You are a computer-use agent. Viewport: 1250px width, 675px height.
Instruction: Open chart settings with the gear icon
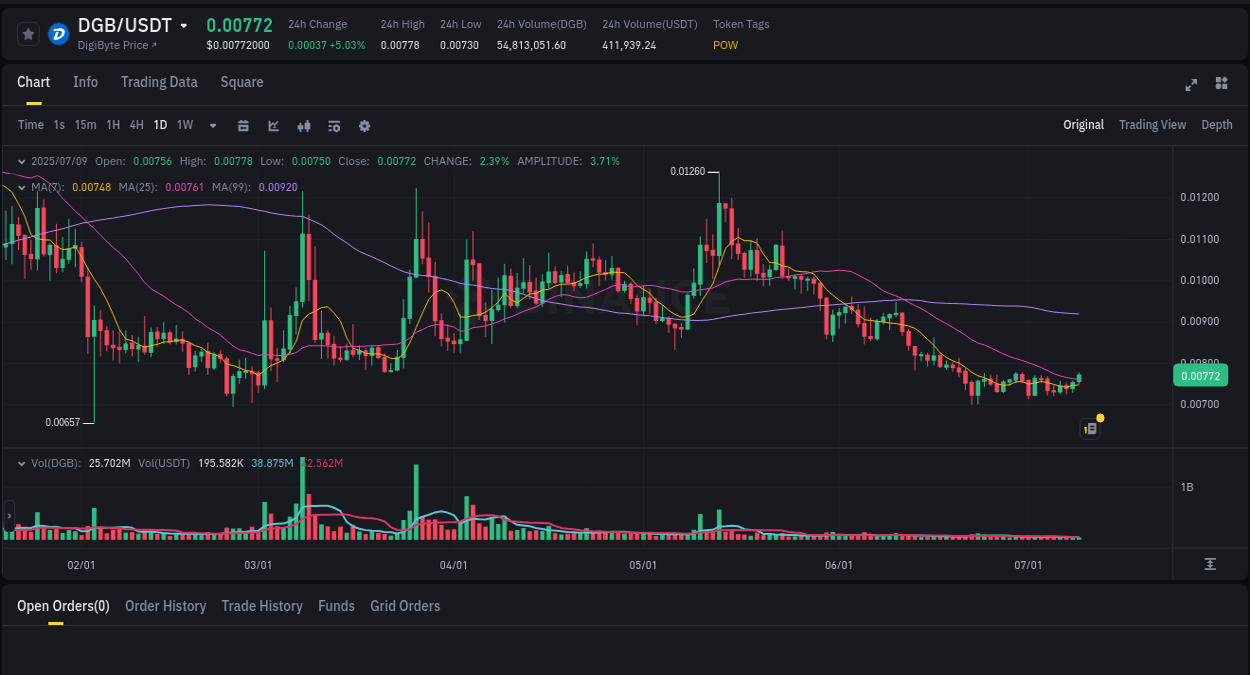[x=365, y=125]
